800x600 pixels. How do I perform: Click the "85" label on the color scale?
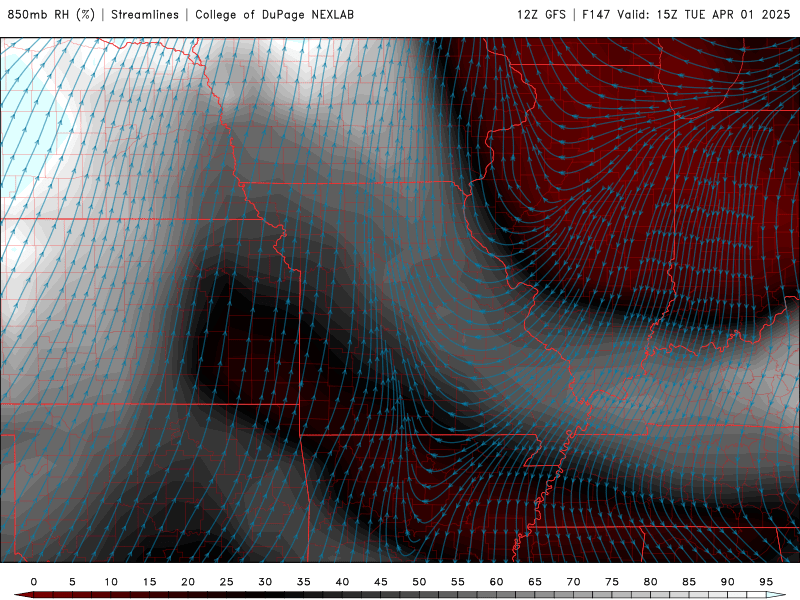click(x=689, y=582)
